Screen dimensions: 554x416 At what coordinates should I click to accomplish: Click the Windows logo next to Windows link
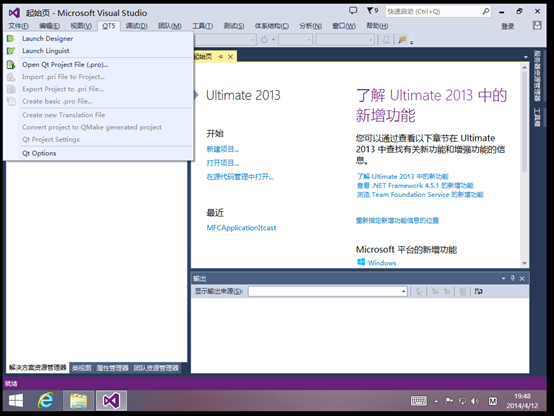(x=361, y=262)
